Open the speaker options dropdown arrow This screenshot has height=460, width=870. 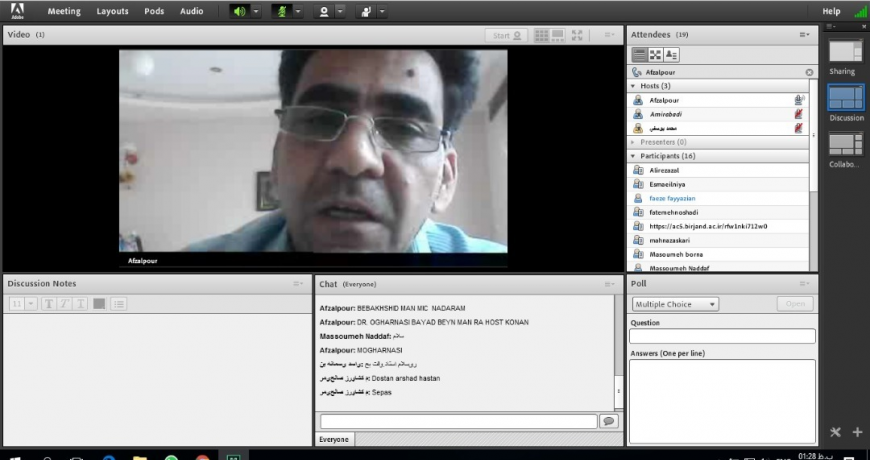[x=256, y=11]
